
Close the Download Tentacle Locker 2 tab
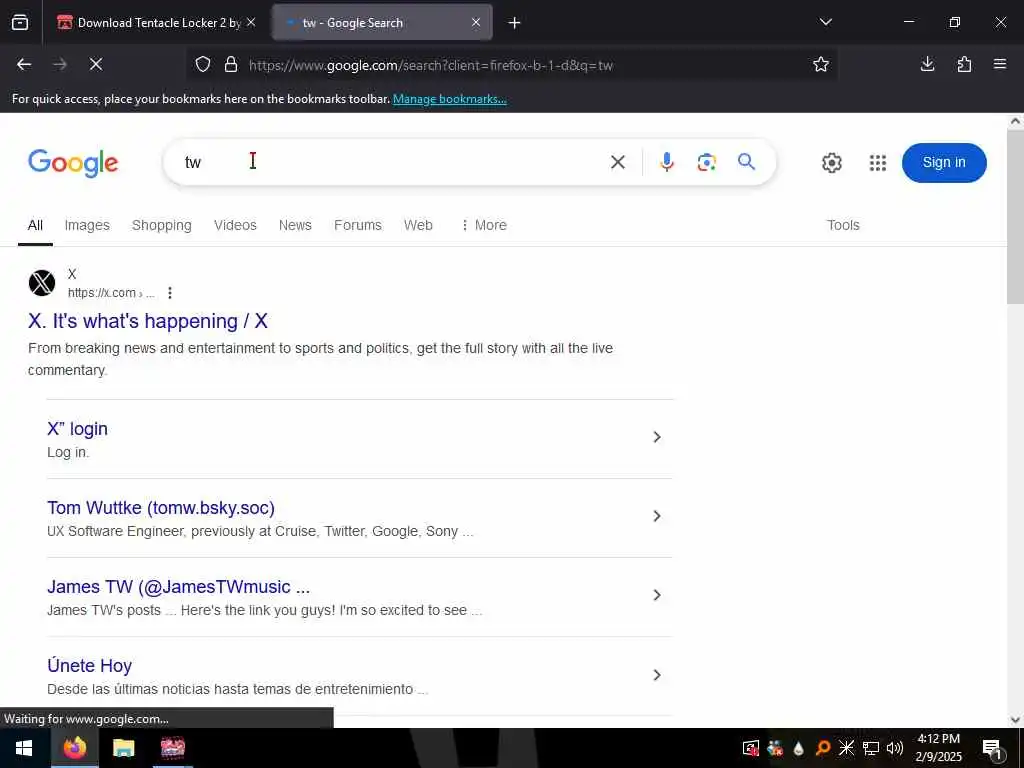coord(251,22)
